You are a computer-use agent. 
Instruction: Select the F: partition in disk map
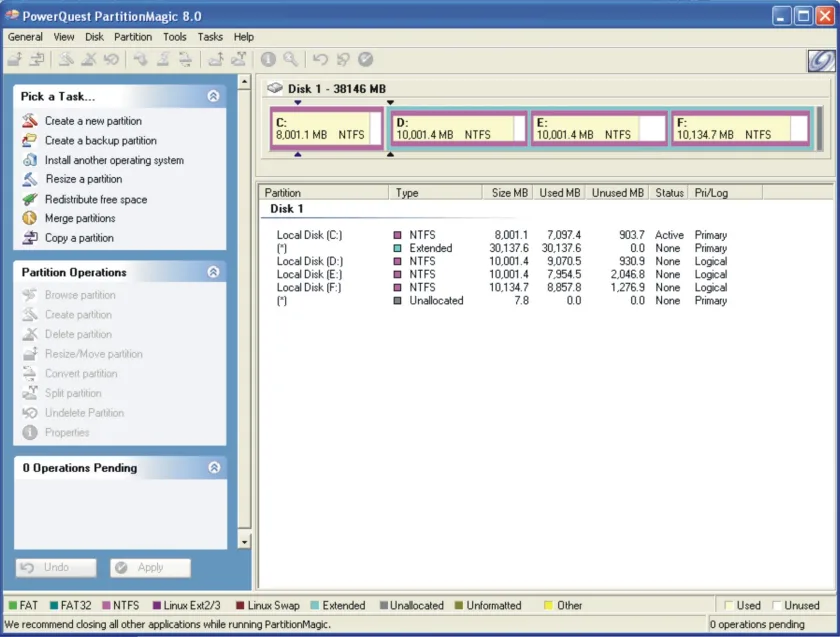coord(740,128)
